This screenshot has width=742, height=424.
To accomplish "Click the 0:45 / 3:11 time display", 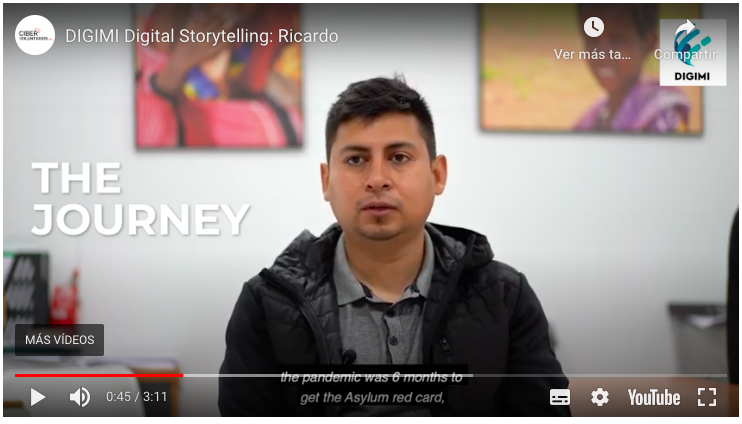I will (136, 397).
